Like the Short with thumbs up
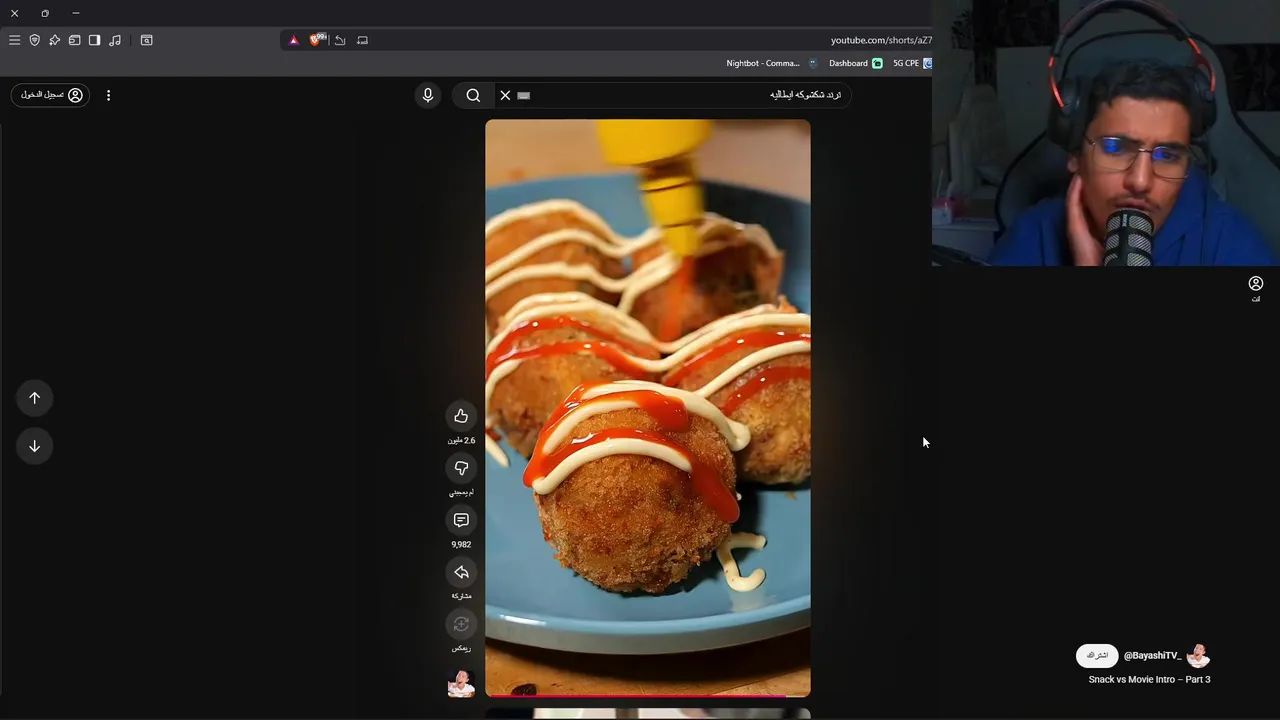 click(461, 416)
